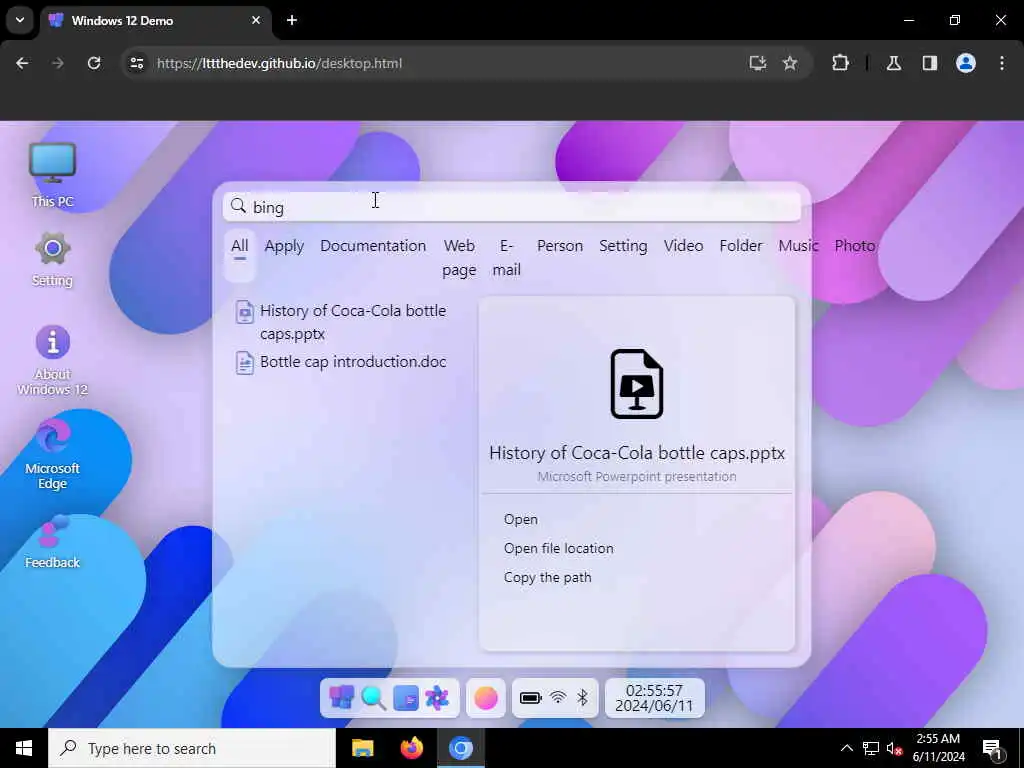Open the notification center icon
Image resolution: width=1024 pixels, height=768 pixels.
tap(993, 749)
